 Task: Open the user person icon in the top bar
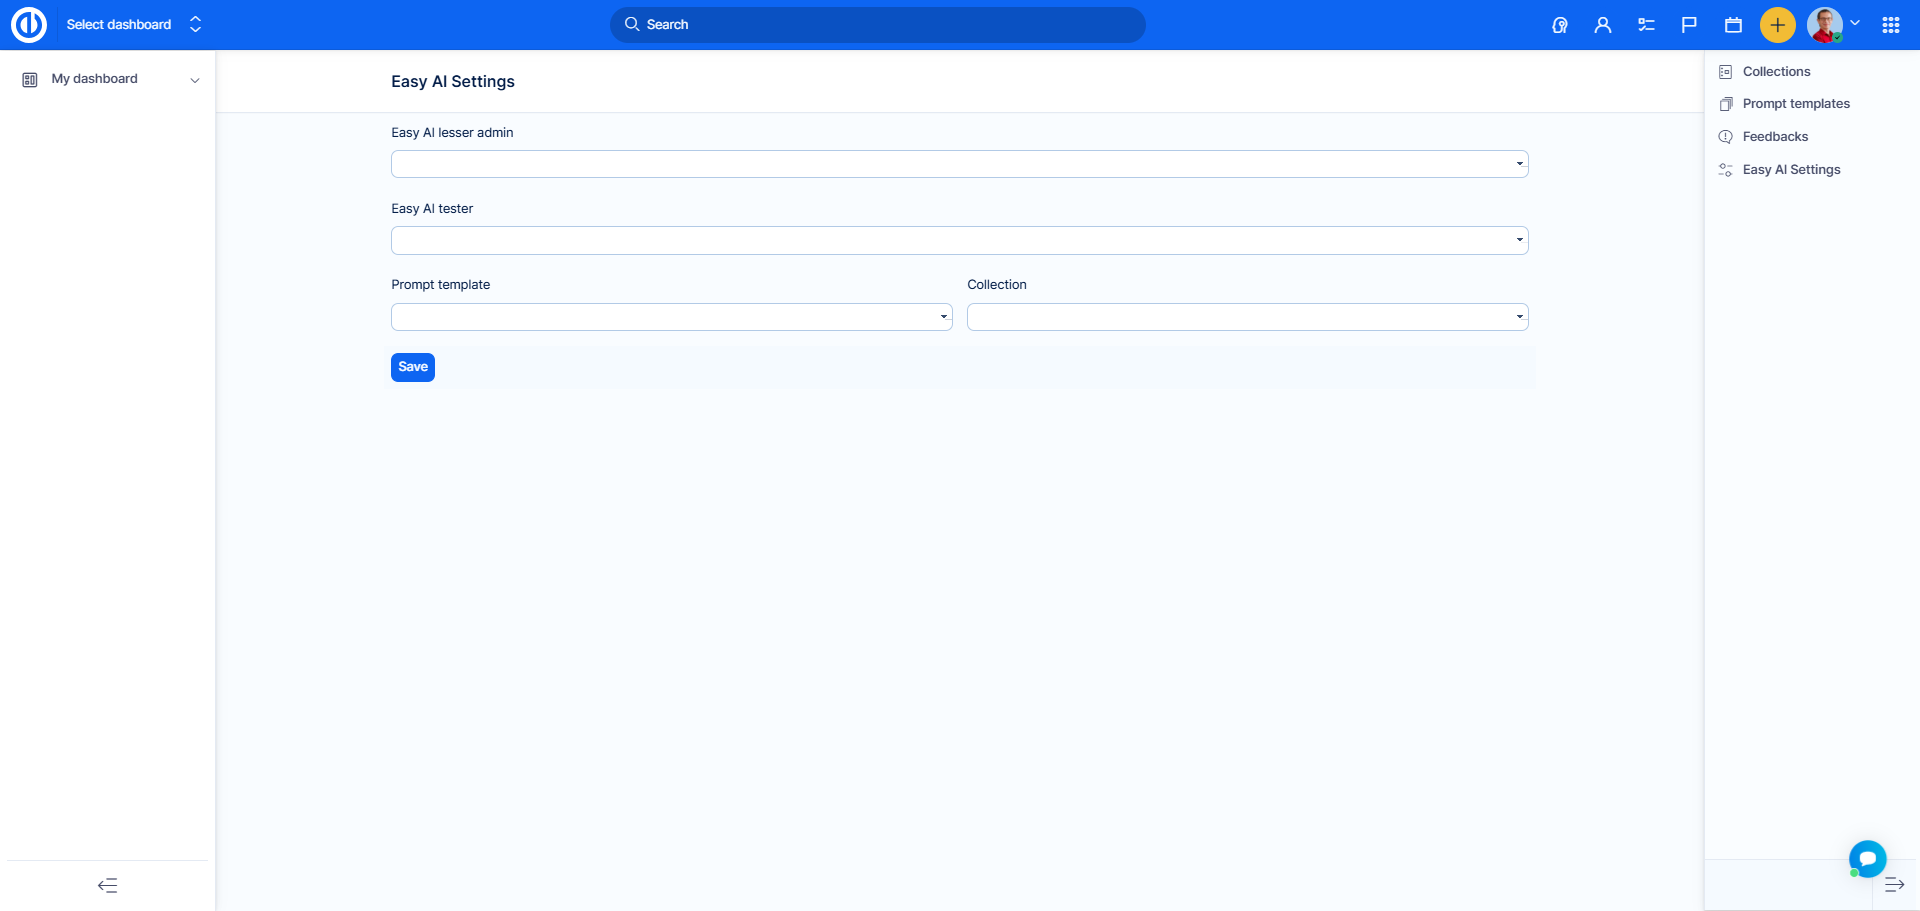1603,25
